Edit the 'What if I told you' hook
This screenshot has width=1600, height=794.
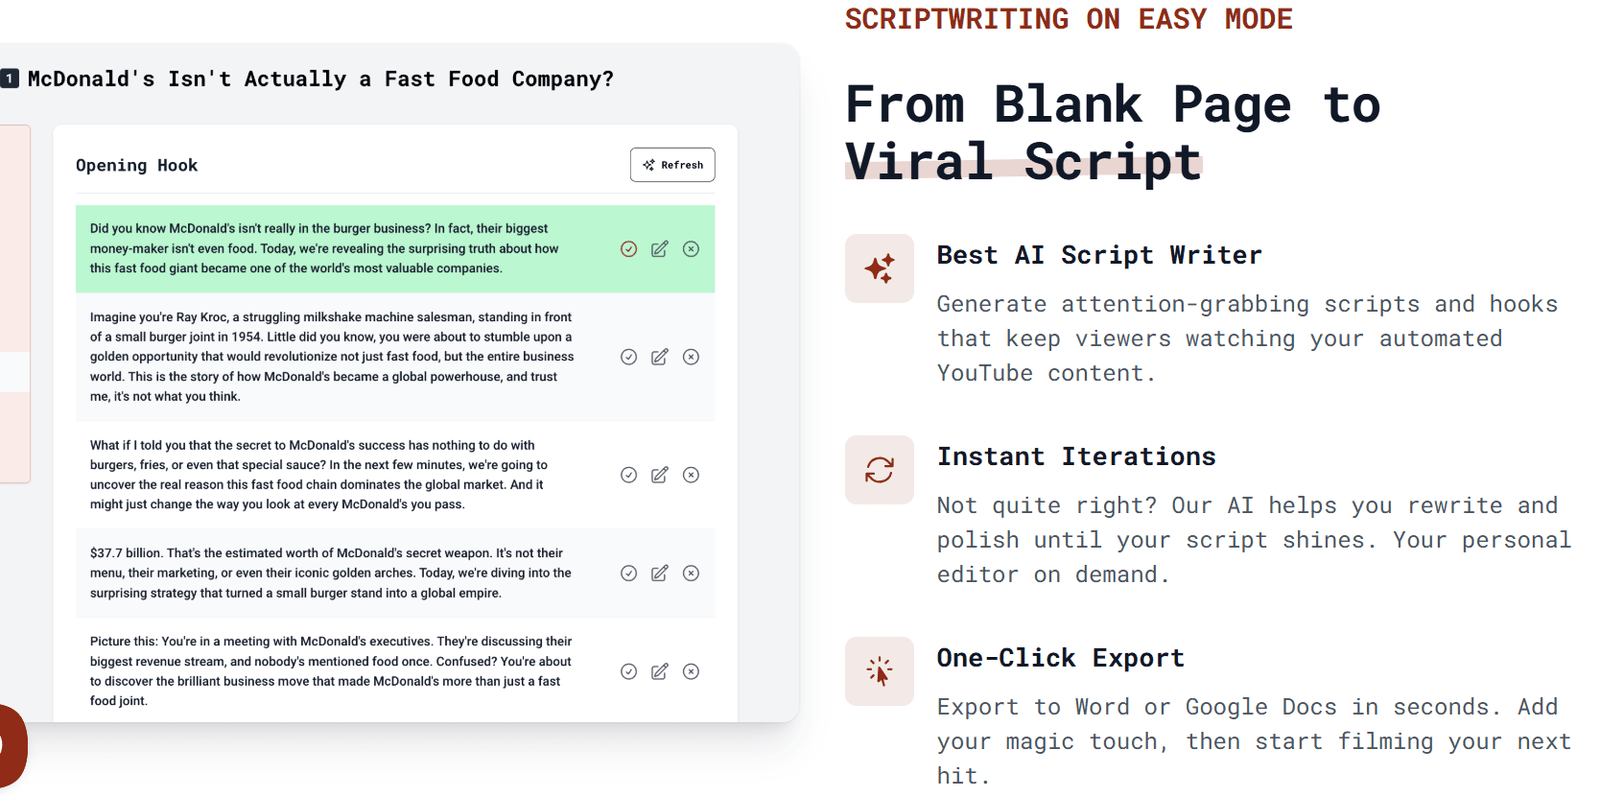pyautogui.click(x=659, y=475)
